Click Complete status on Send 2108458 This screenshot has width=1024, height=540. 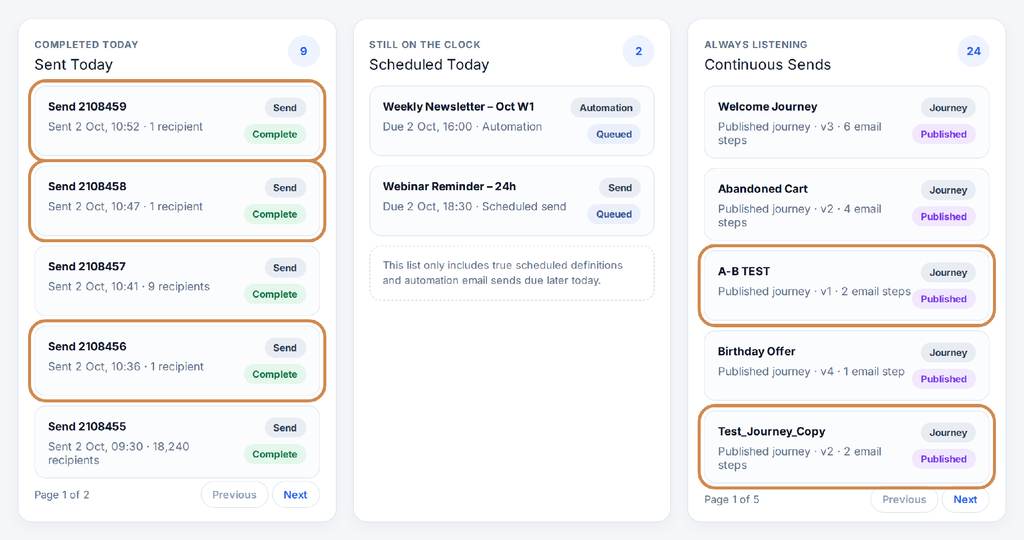click(x=275, y=214)
